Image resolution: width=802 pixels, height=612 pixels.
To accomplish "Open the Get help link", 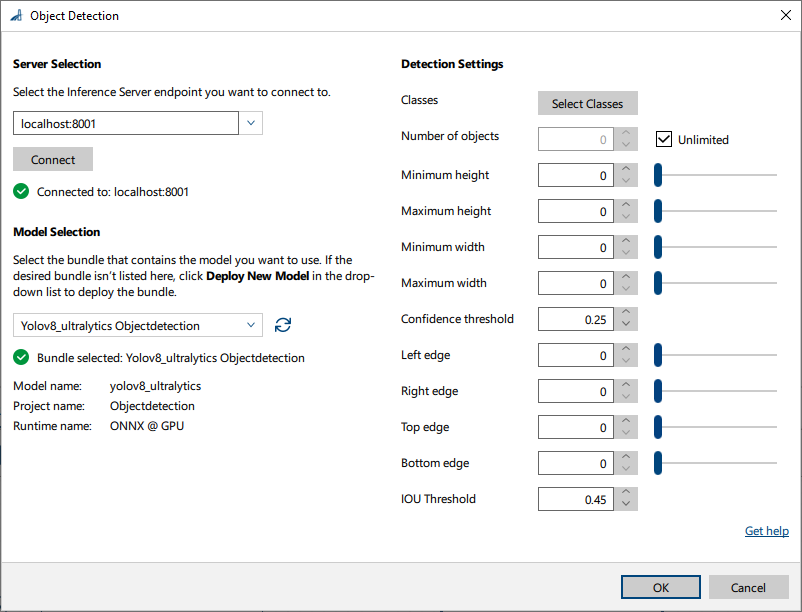I will pyautogui.click(x=766, y=531).
